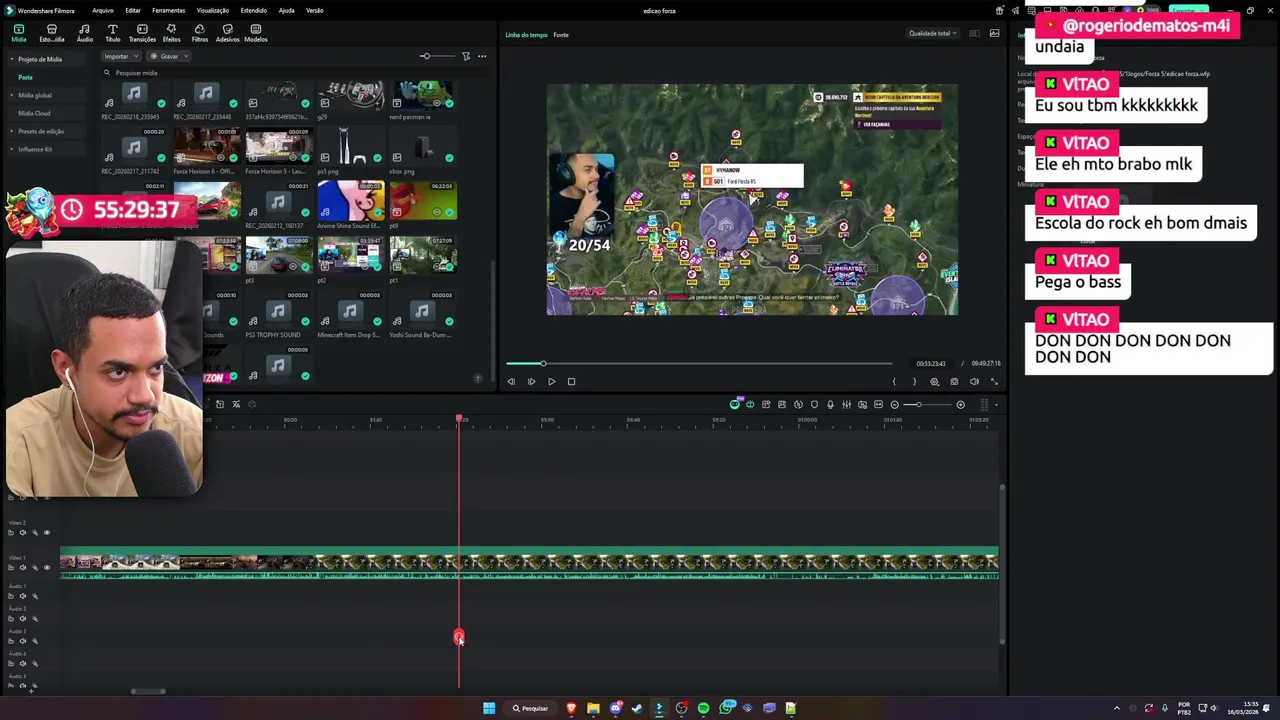Screen dimensions: 1280x720
Task: Expand the Mídia global section
Action: coord(13,95)
